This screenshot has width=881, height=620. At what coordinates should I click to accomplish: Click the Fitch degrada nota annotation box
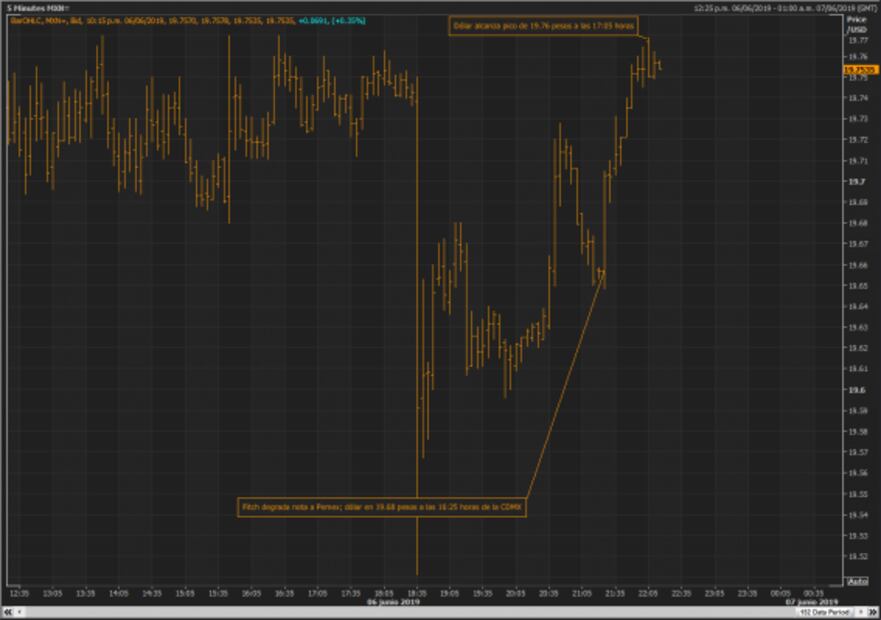pyautogui.click(x=383, y=505)
